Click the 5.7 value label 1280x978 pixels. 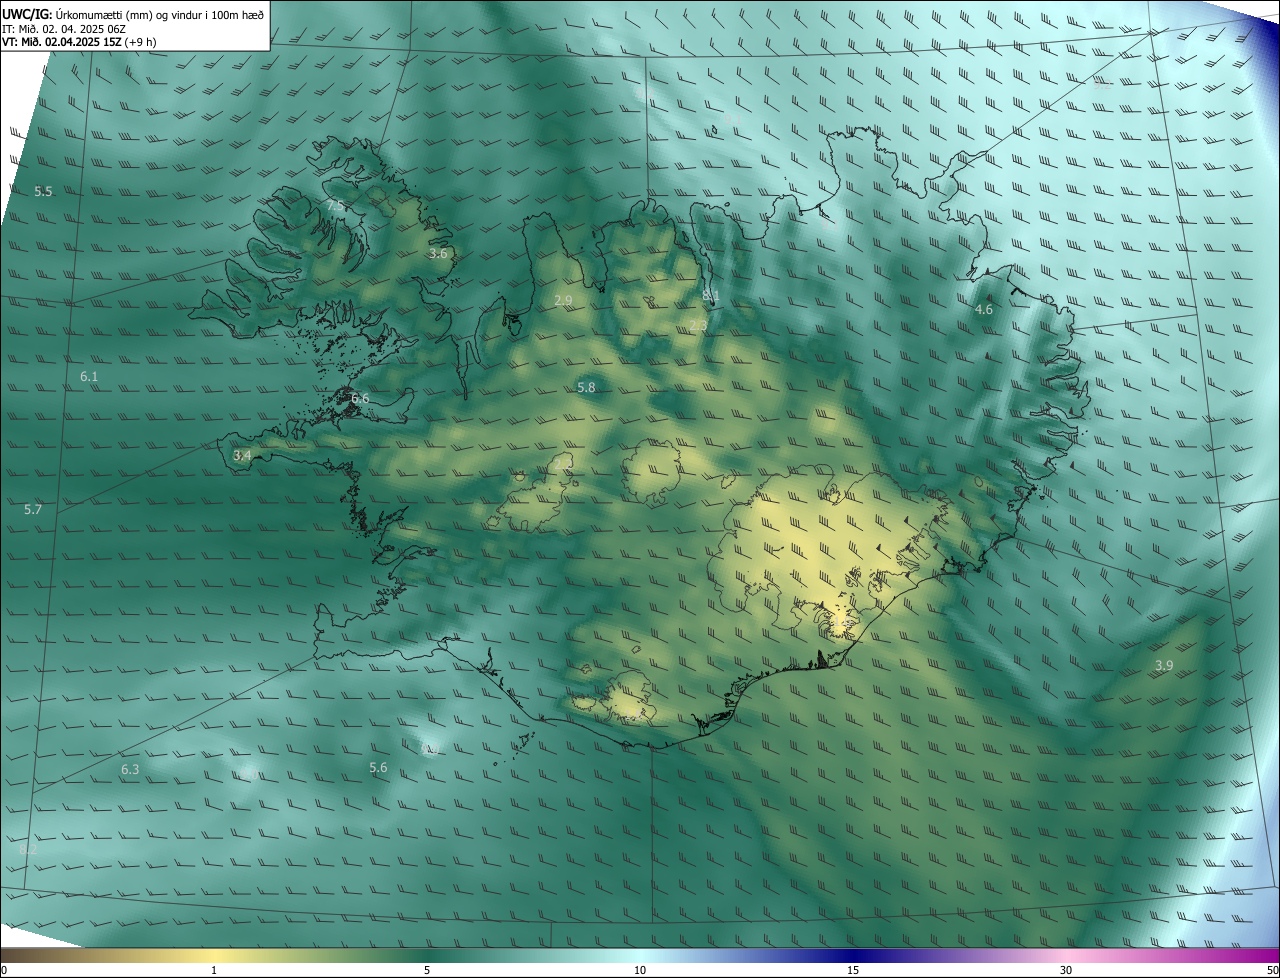33,510
